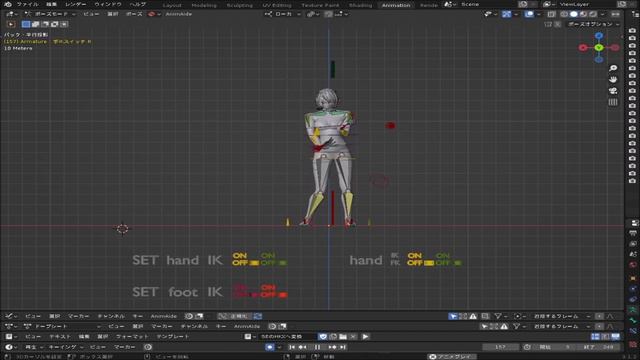Jump to previous keyframe
The height and width of the screenshot is (360, 640).
[x=302, y=347]
